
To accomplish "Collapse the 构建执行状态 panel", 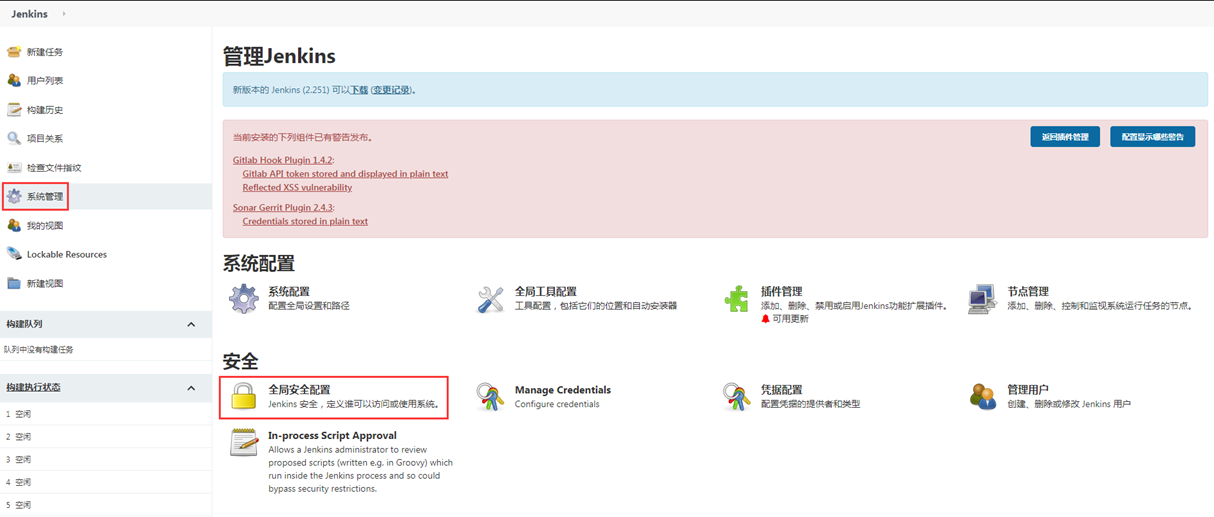I will tap(192, 387).
